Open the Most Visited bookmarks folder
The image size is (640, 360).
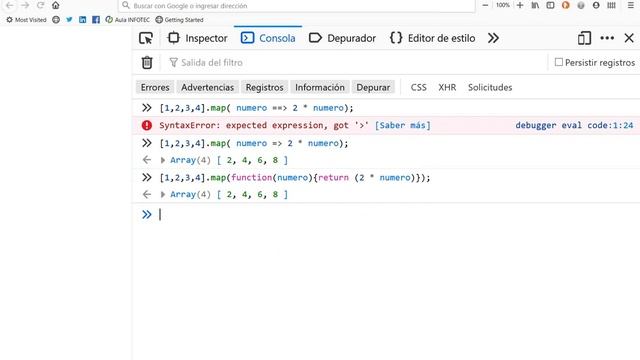click(26, 20)
